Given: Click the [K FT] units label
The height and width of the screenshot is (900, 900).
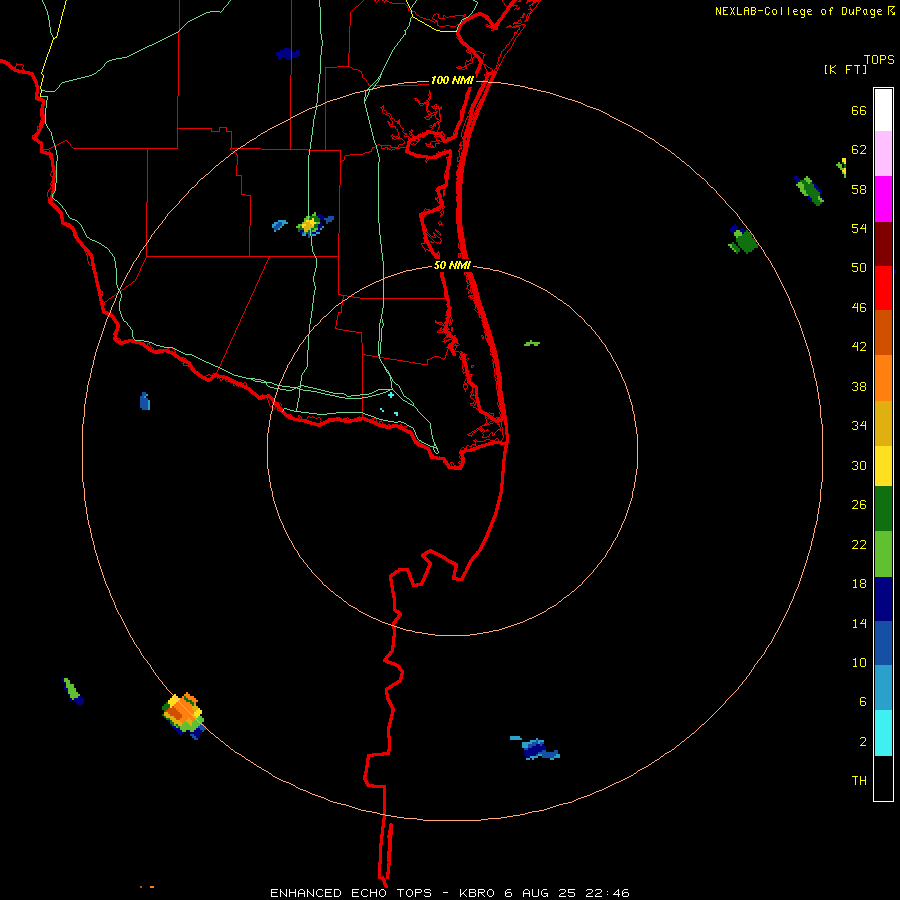Looking at the screenshot, I should 845,69.
